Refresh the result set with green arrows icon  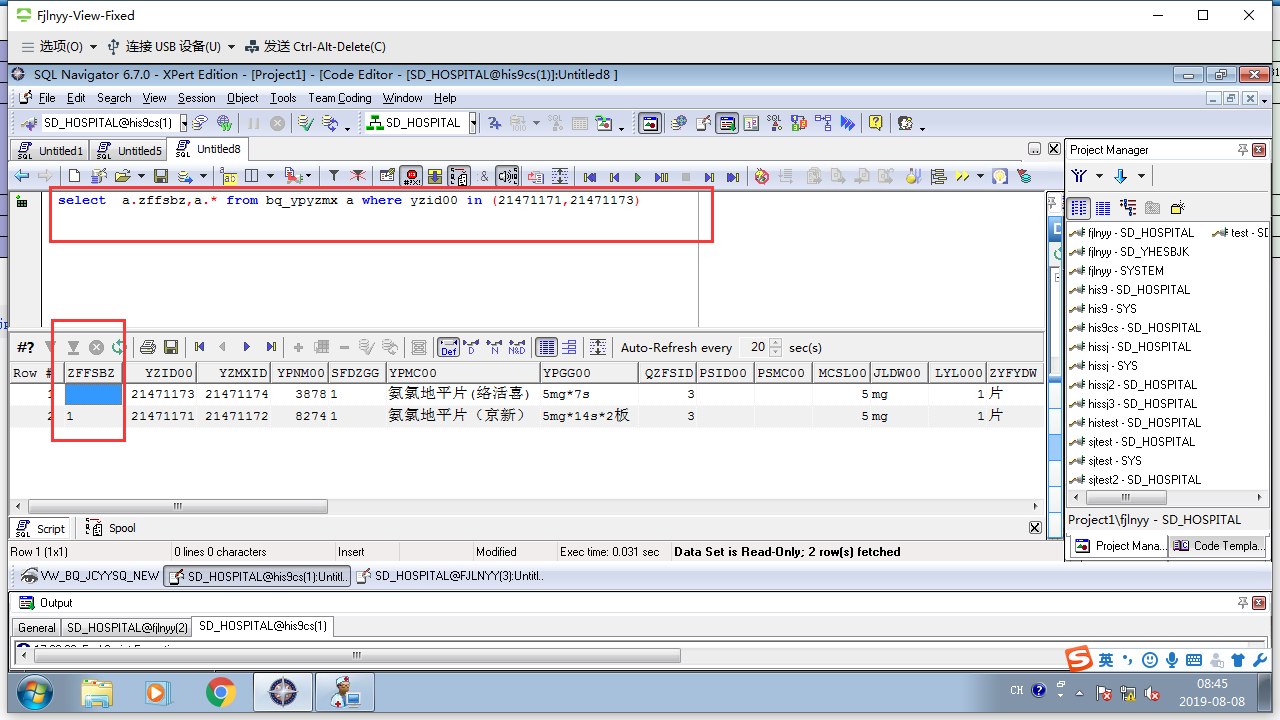119,347
